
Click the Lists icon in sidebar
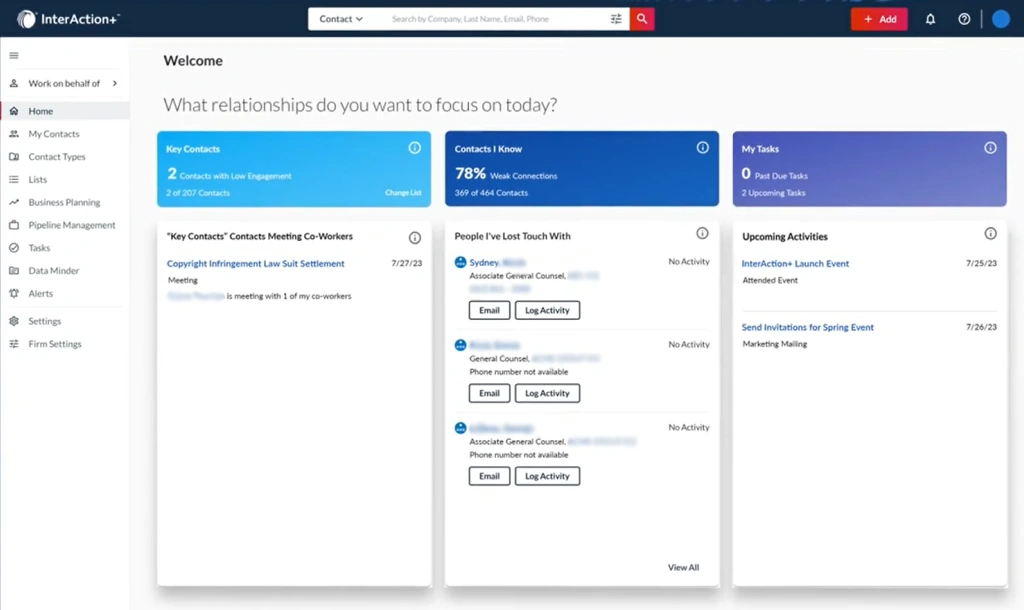pos(14,180)
